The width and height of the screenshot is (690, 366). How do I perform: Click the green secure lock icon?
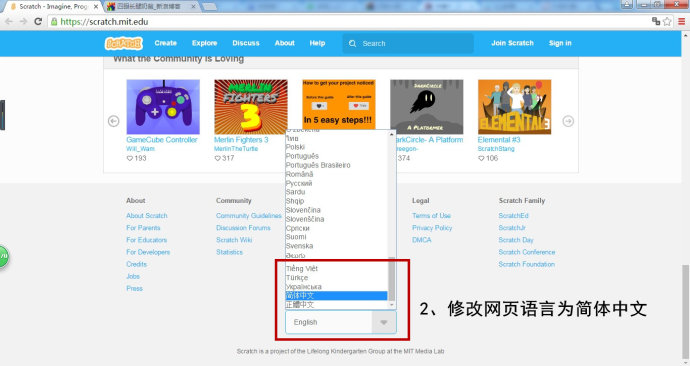pyautogui.click(x=54, y=21)
